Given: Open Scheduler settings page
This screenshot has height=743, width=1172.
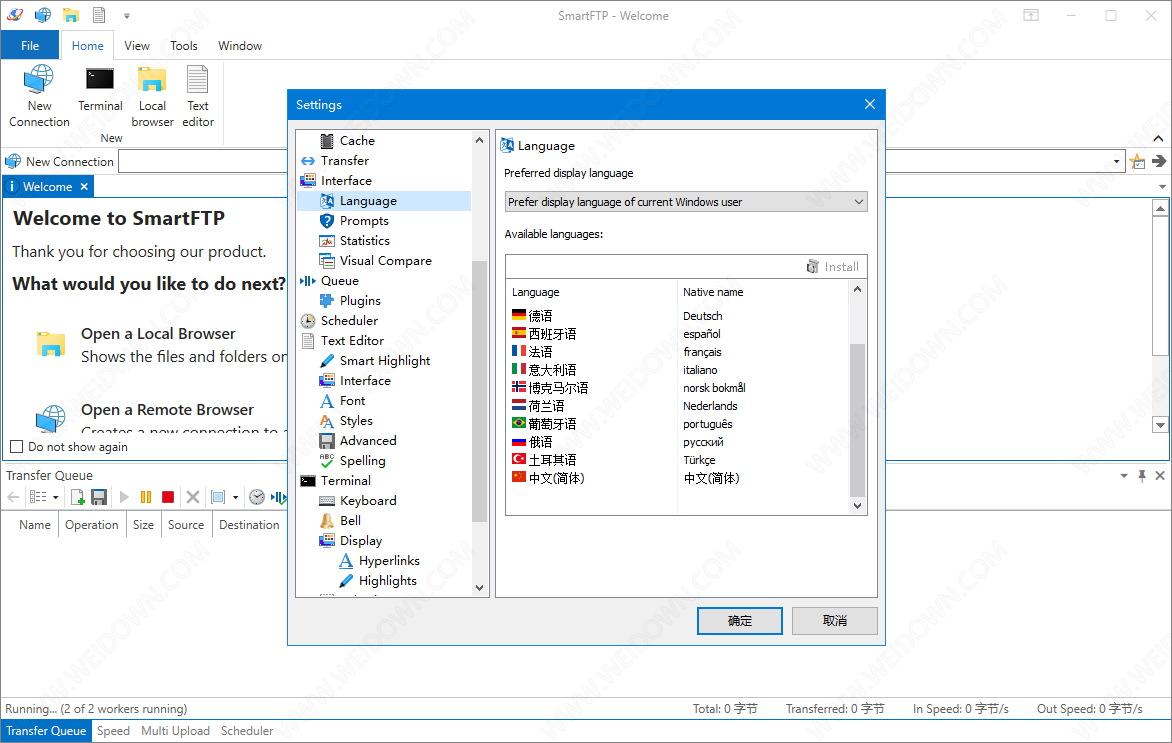Looking at the screenshot, I should pyautogui.click(x=349, y=321).
